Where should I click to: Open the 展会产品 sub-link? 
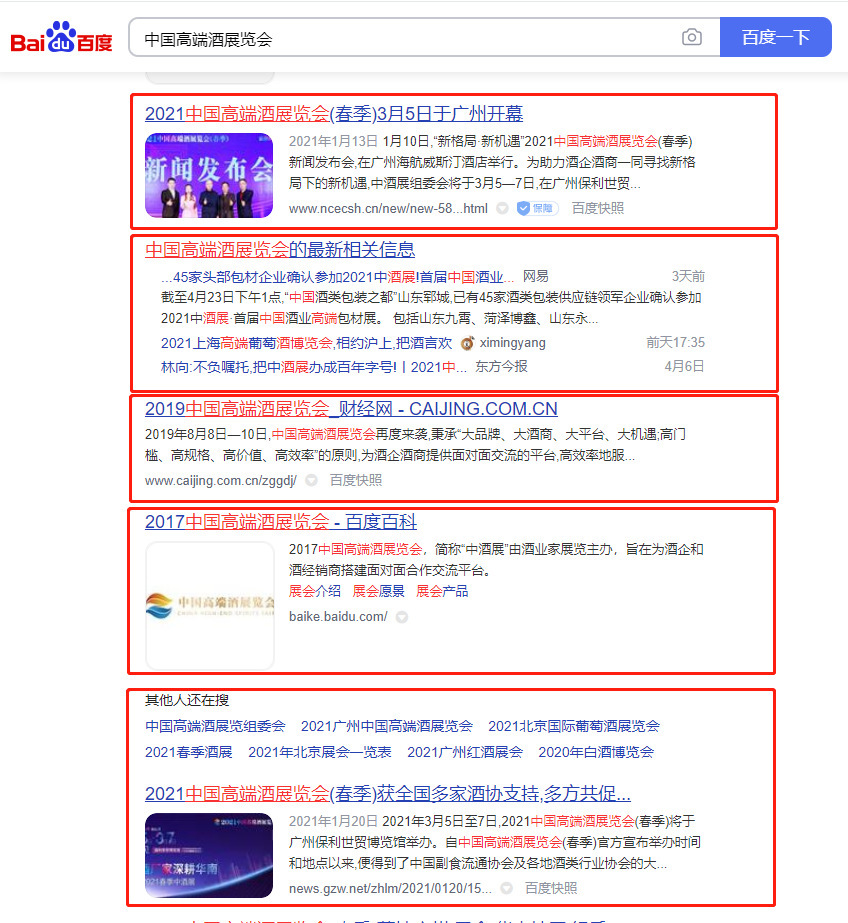point(442,591)
